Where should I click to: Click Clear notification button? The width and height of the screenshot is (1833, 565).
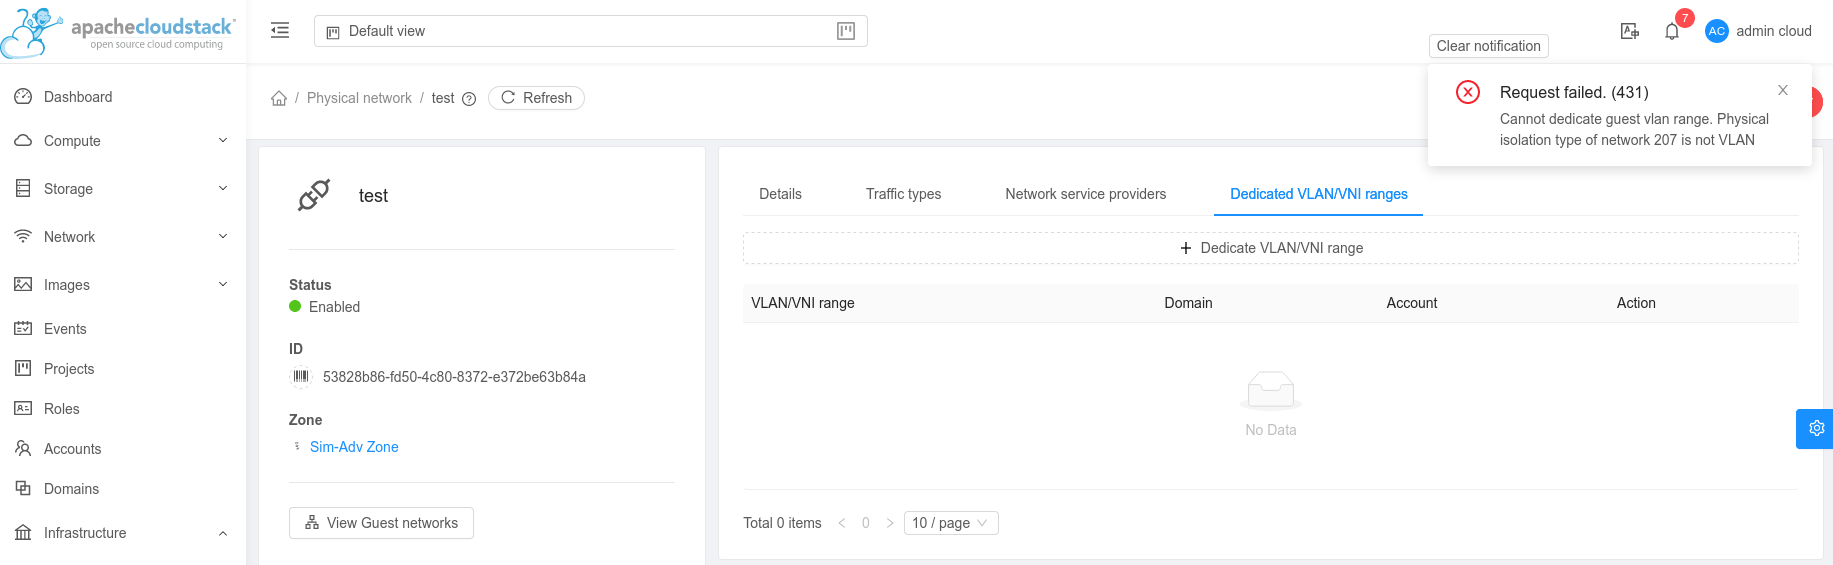(1488, 46)
